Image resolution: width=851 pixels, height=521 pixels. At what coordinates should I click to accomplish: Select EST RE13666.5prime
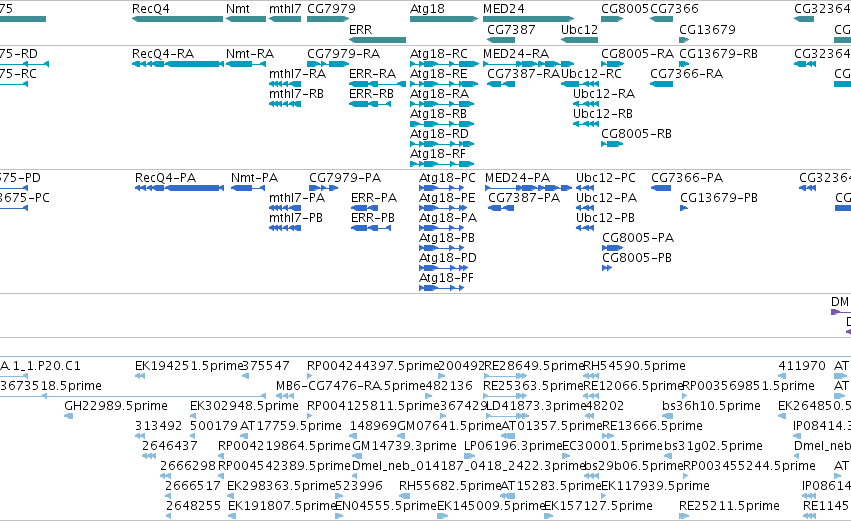point(610,436)
